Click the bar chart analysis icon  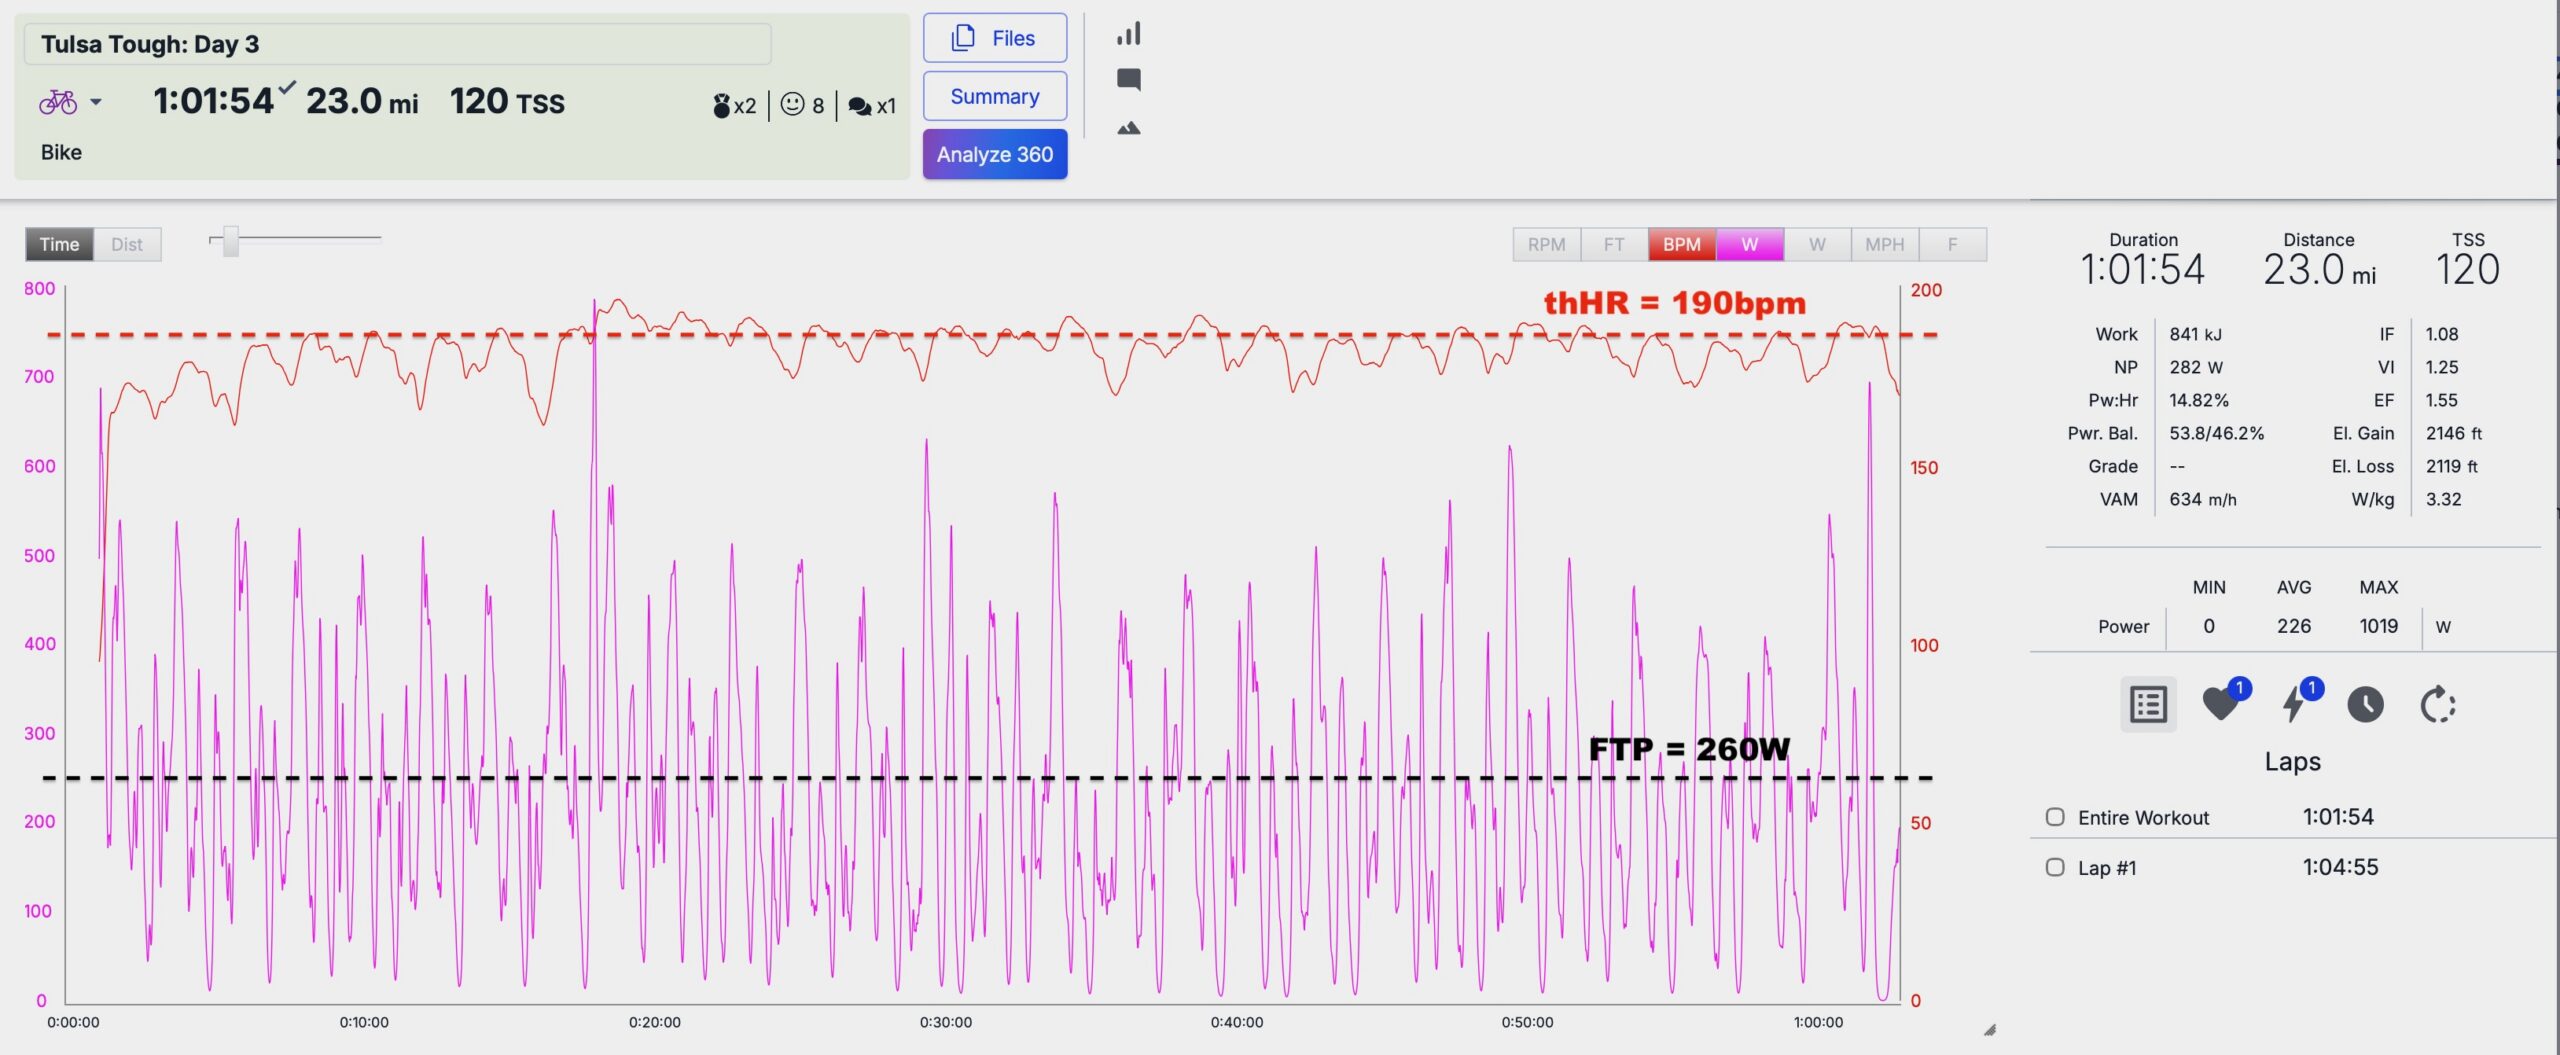1129,34
